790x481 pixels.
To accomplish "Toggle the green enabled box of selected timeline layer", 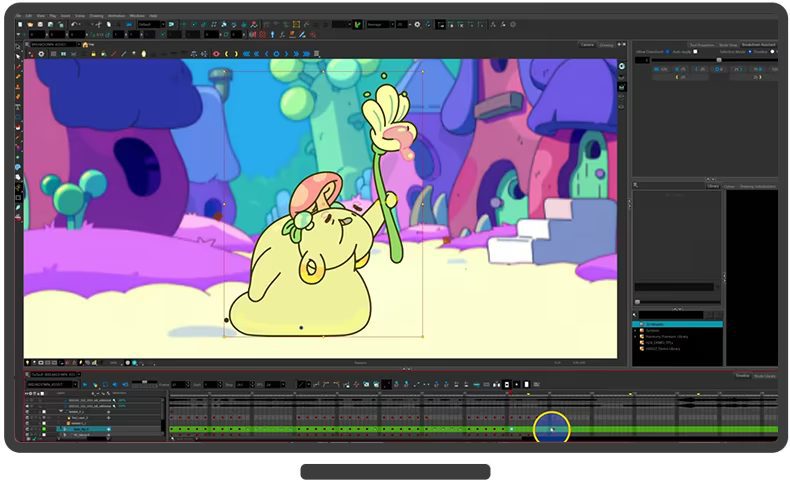I will click(x=44, y=429).
